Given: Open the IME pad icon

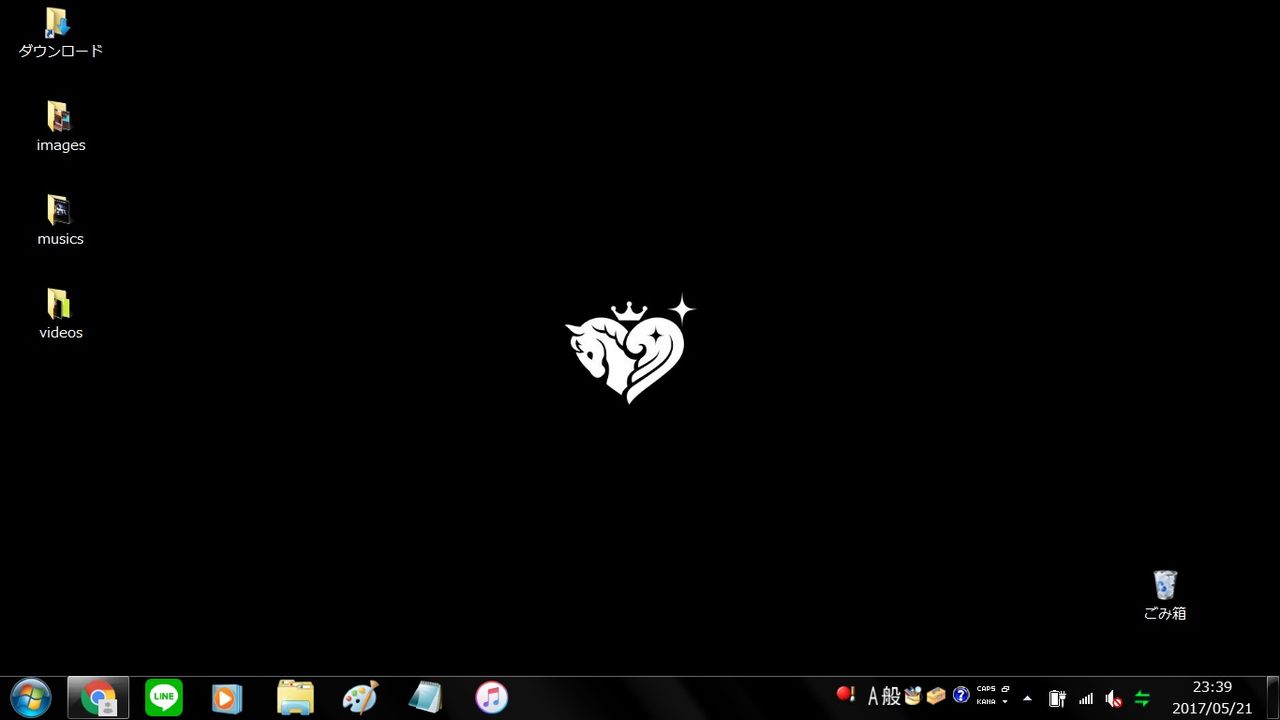Looking at the screenshot, I should click(912, 696).
